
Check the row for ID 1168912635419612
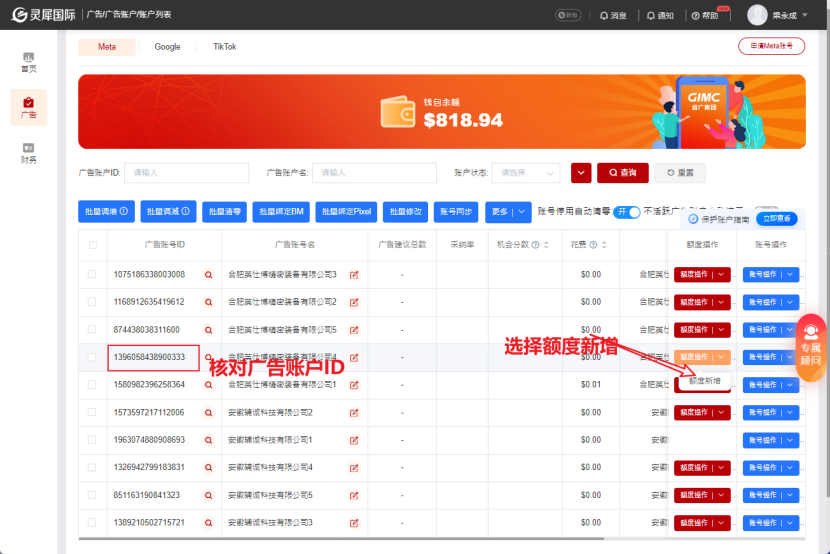[92, 302]
